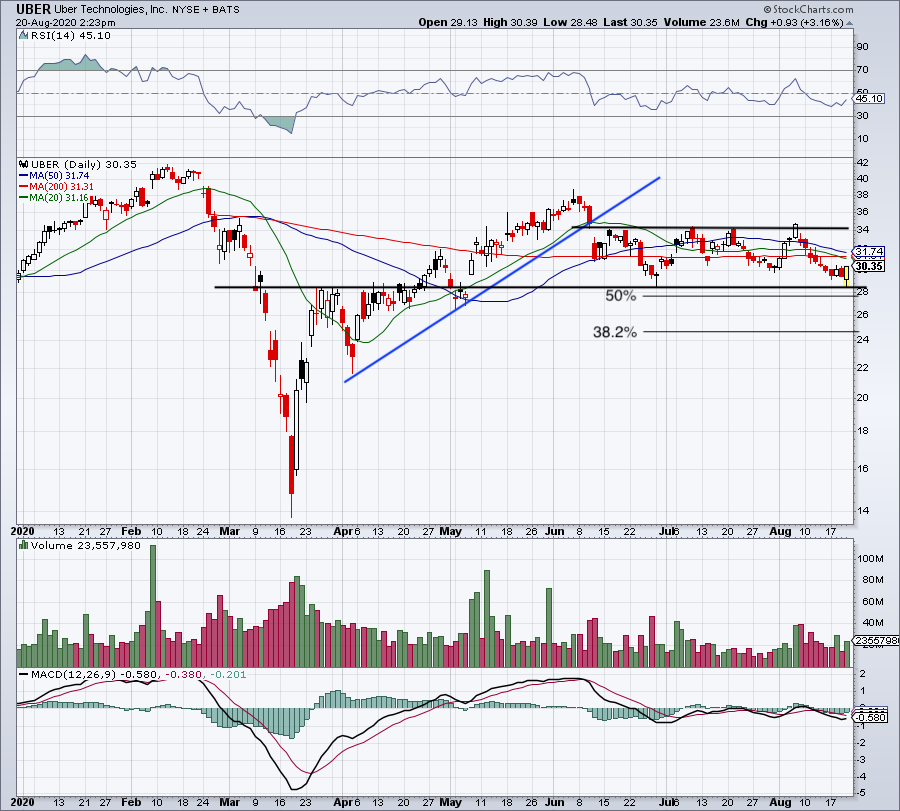Click the 90 level on RSI axis
The image size is (900, 811).
[862, 46]
